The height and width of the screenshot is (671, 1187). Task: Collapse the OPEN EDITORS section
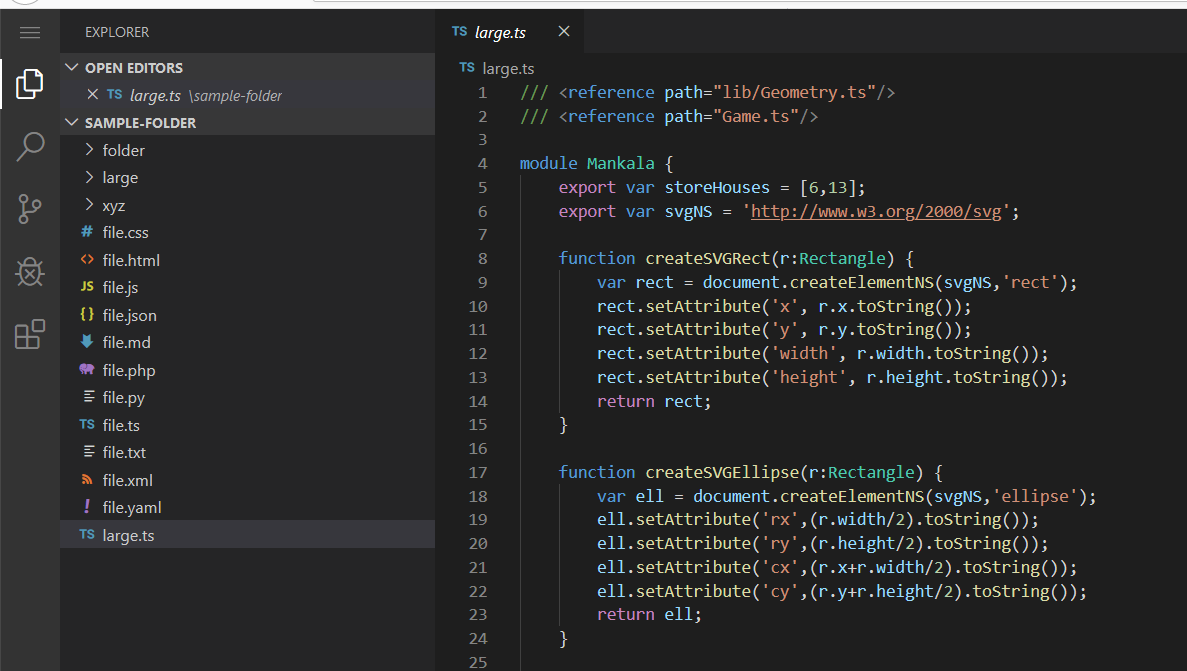71,67
